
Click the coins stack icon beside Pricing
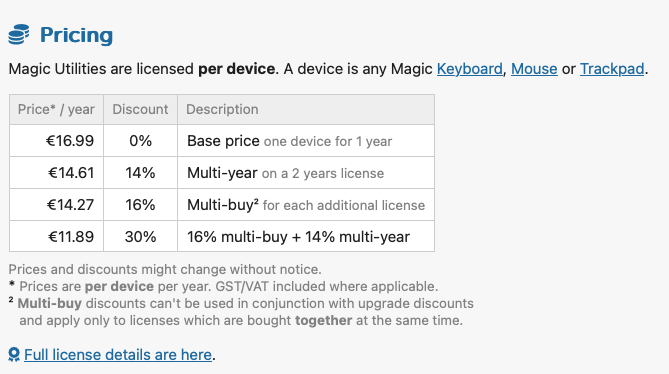19,35
